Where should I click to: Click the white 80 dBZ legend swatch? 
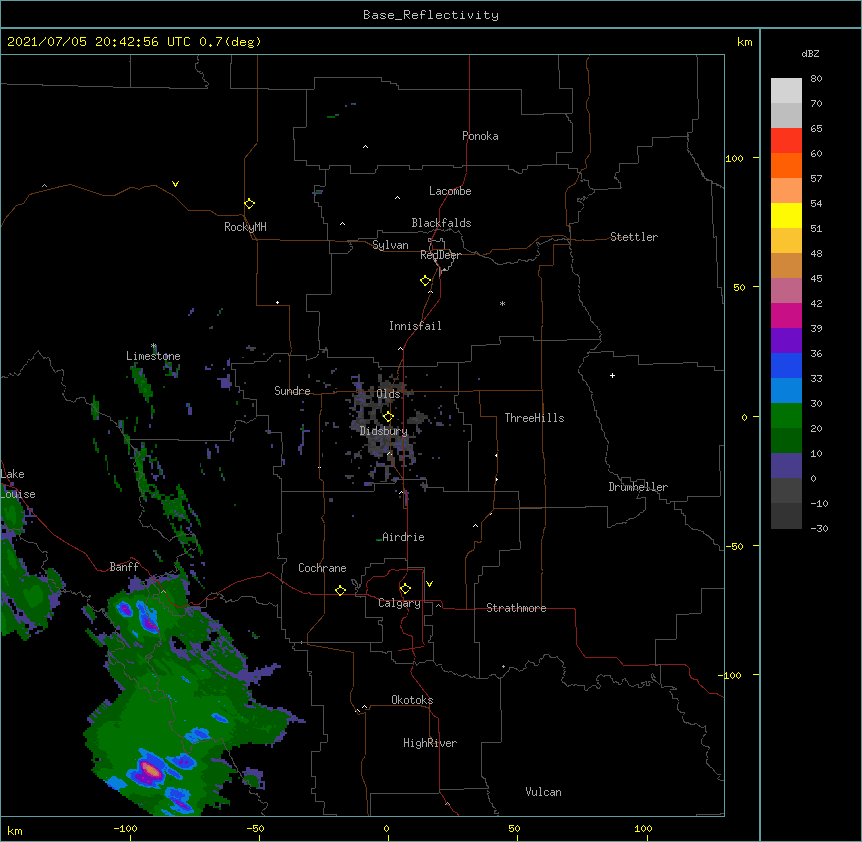coord(786,90)
